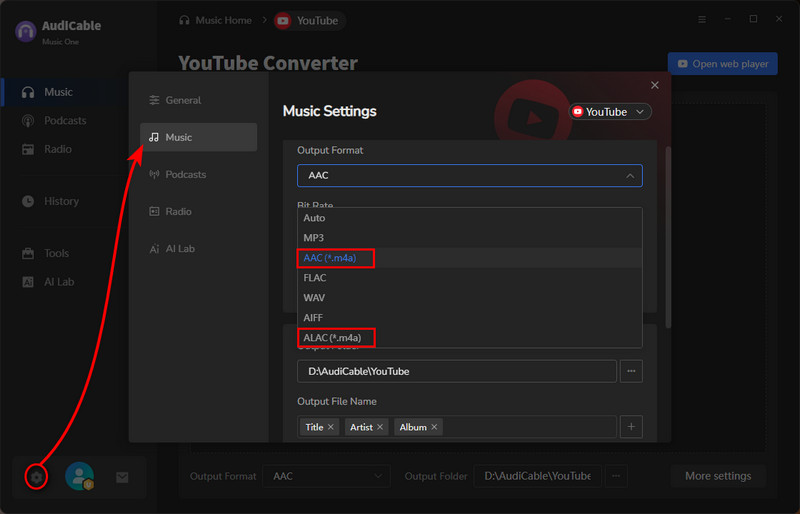
Task: Open settings via gear icon
Action: 36,477
